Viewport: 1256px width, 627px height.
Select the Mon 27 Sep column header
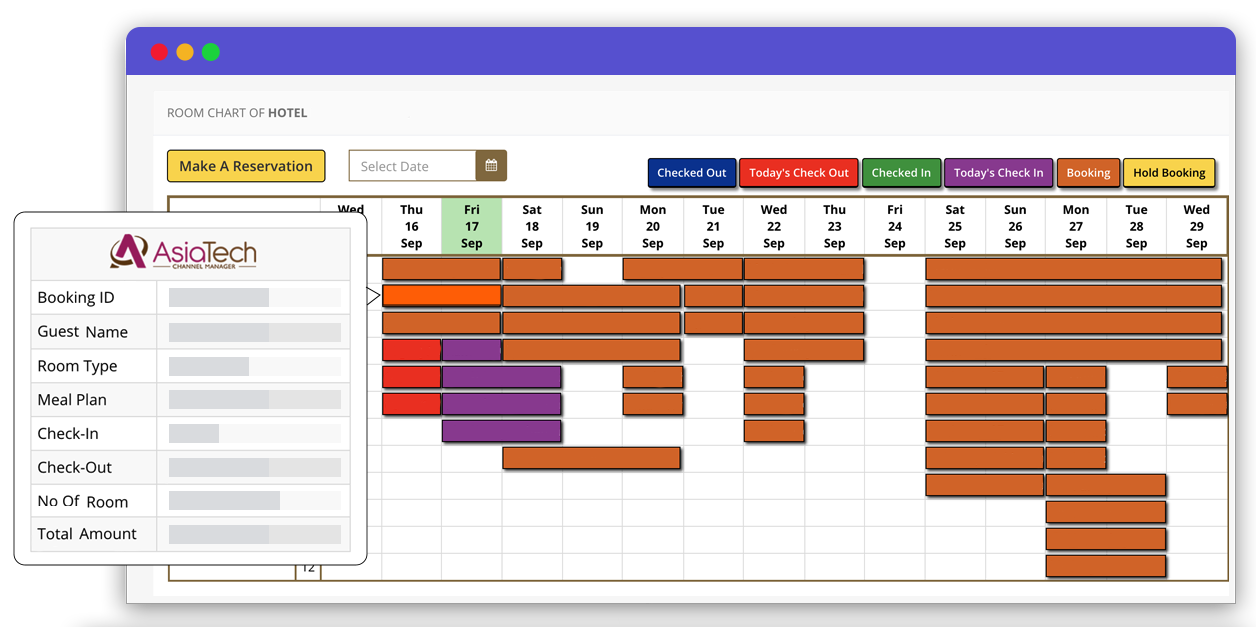pos(1076,226)
